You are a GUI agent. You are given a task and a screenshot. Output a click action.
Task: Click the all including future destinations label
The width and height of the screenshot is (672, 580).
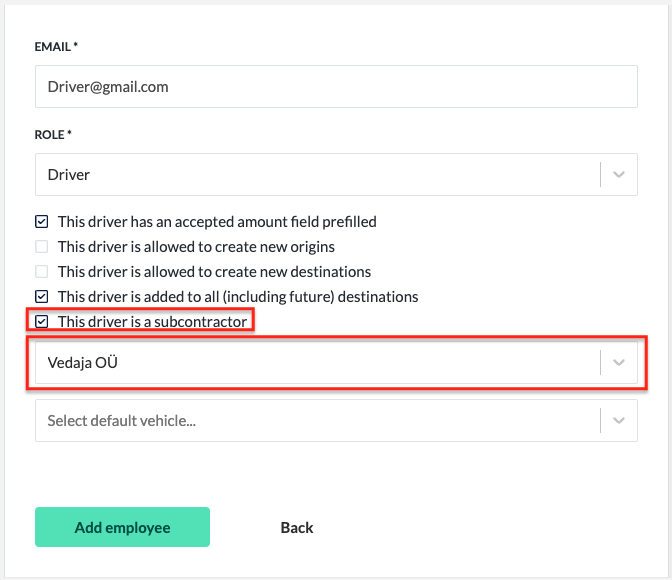click(238, 297)
